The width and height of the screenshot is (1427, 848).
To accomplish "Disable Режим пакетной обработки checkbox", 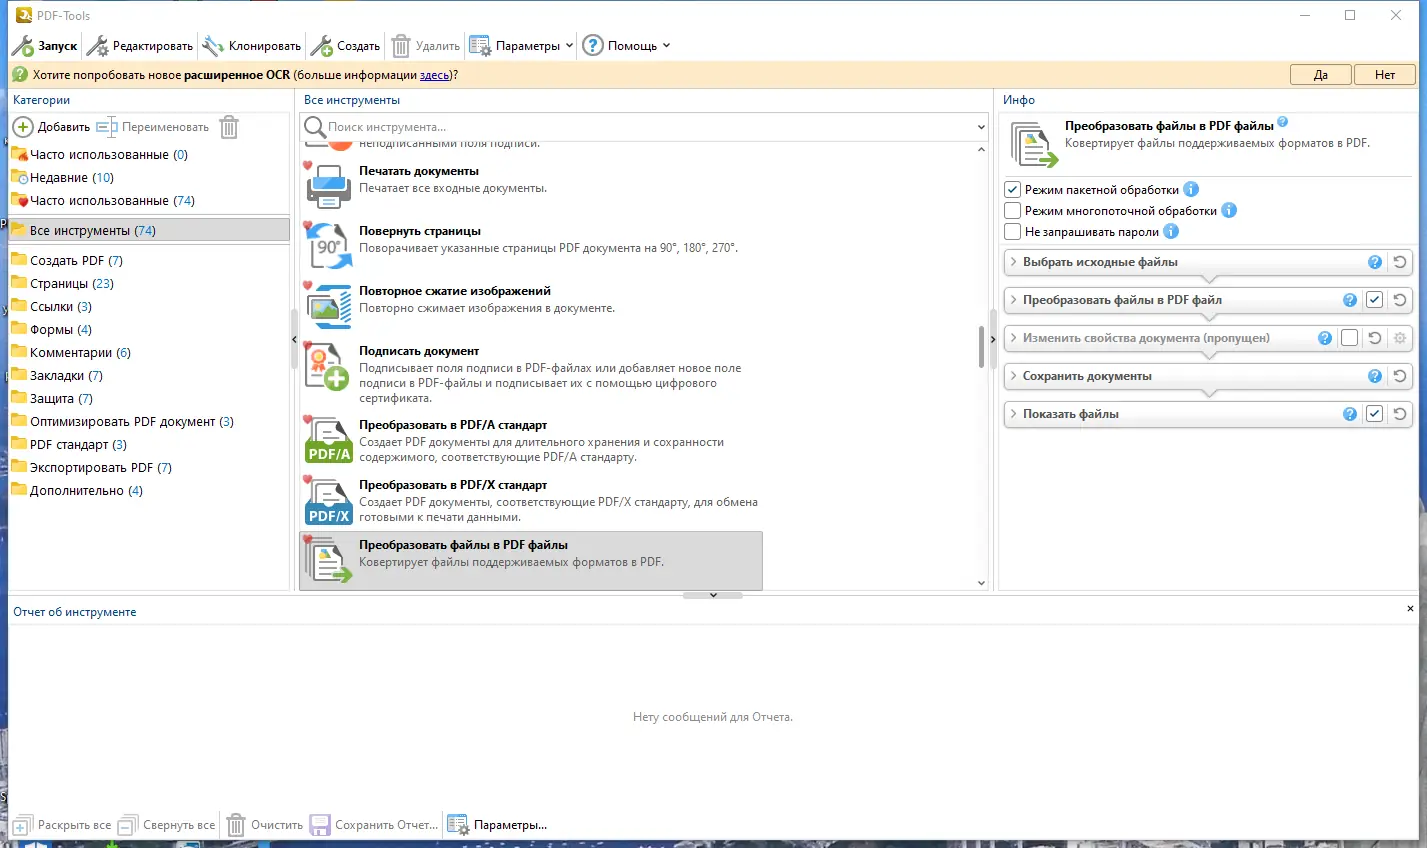I will (x=1012, y=190).
